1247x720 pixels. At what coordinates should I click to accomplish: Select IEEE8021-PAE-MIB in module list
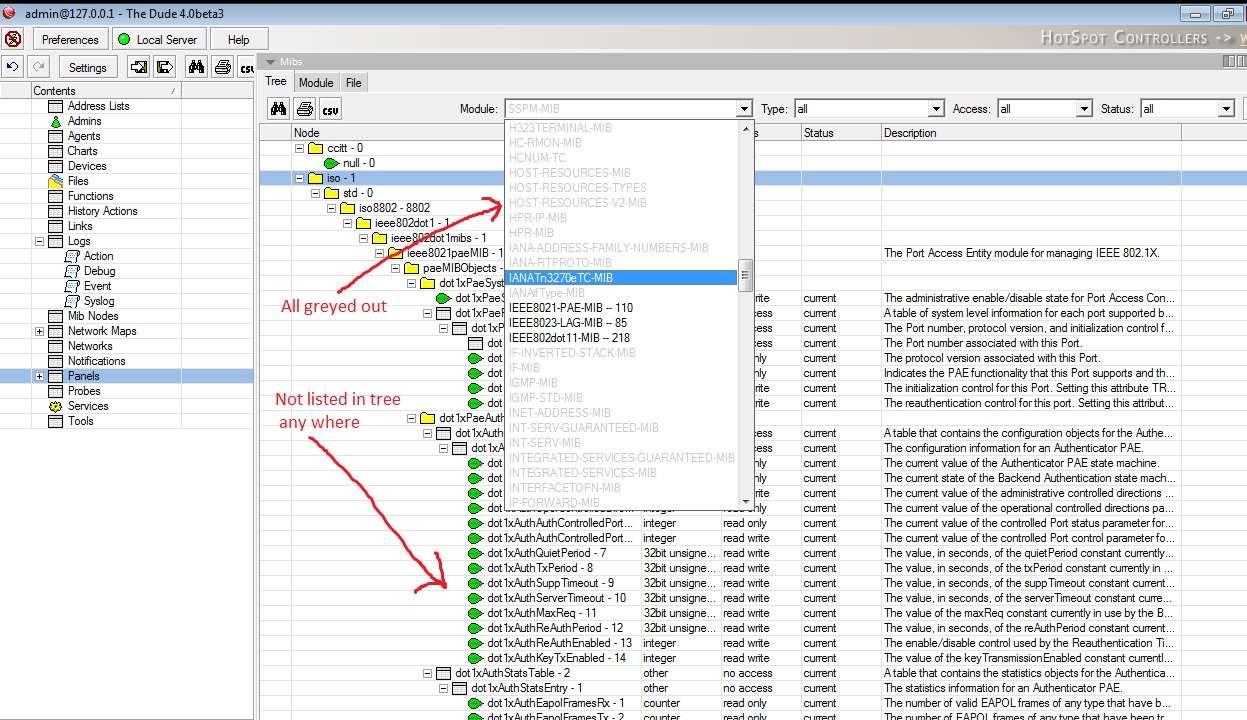(571, 308)
